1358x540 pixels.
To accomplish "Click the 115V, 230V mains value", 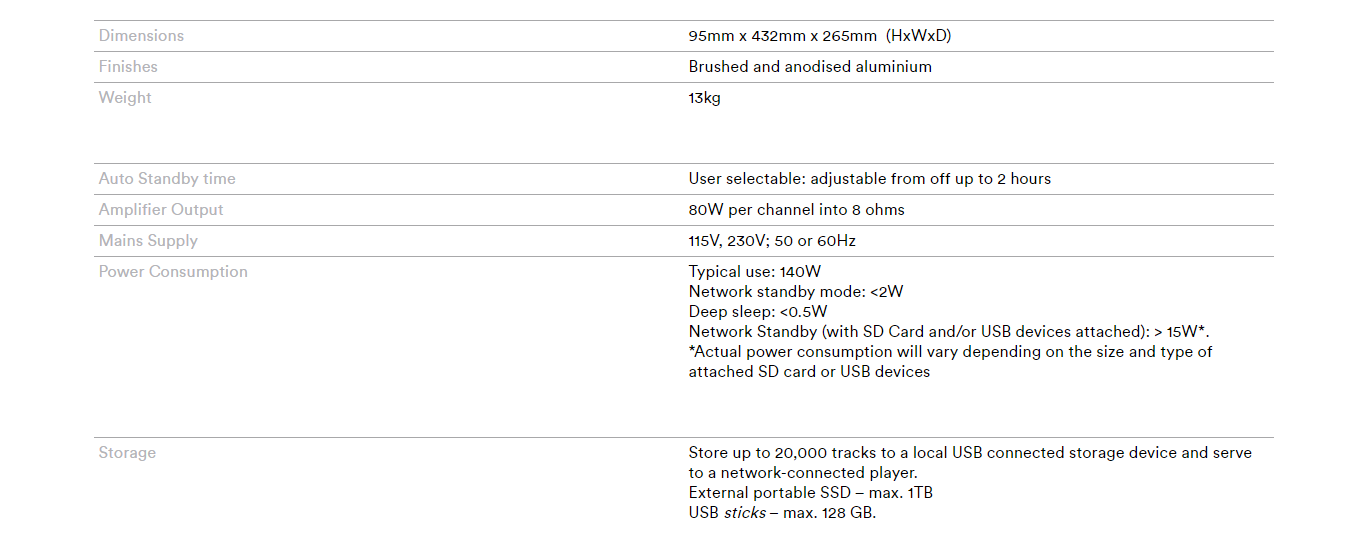I will tap(772, 241).
